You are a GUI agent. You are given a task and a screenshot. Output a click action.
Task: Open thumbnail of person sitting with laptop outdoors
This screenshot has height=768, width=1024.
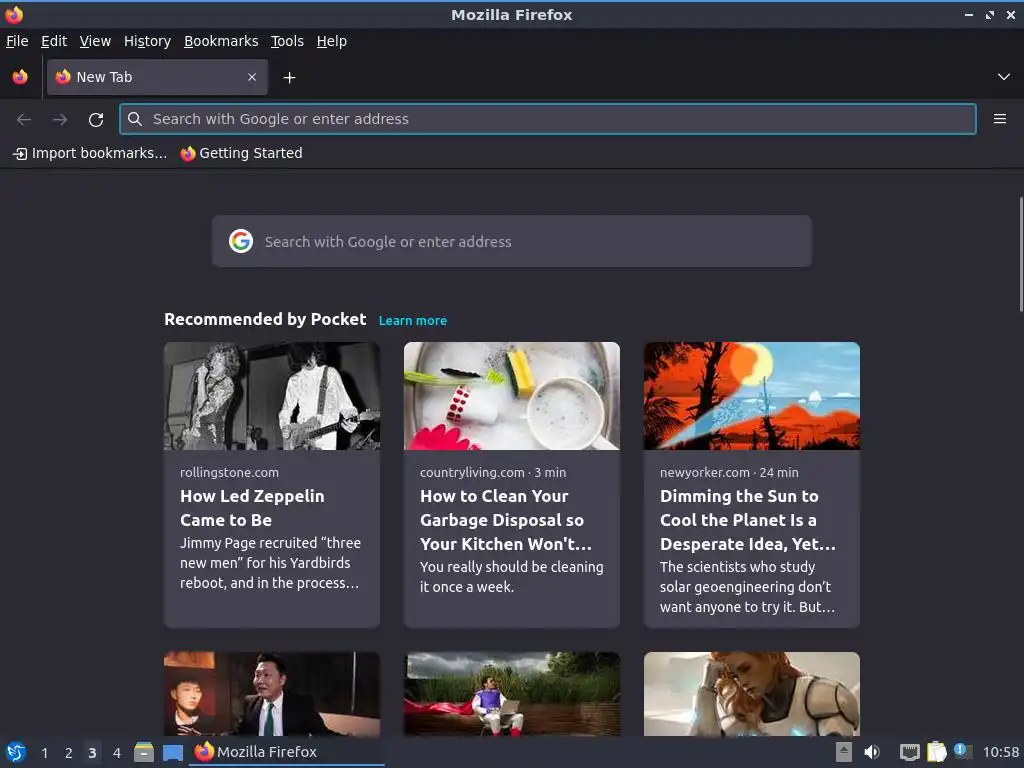tap(511, 694)
